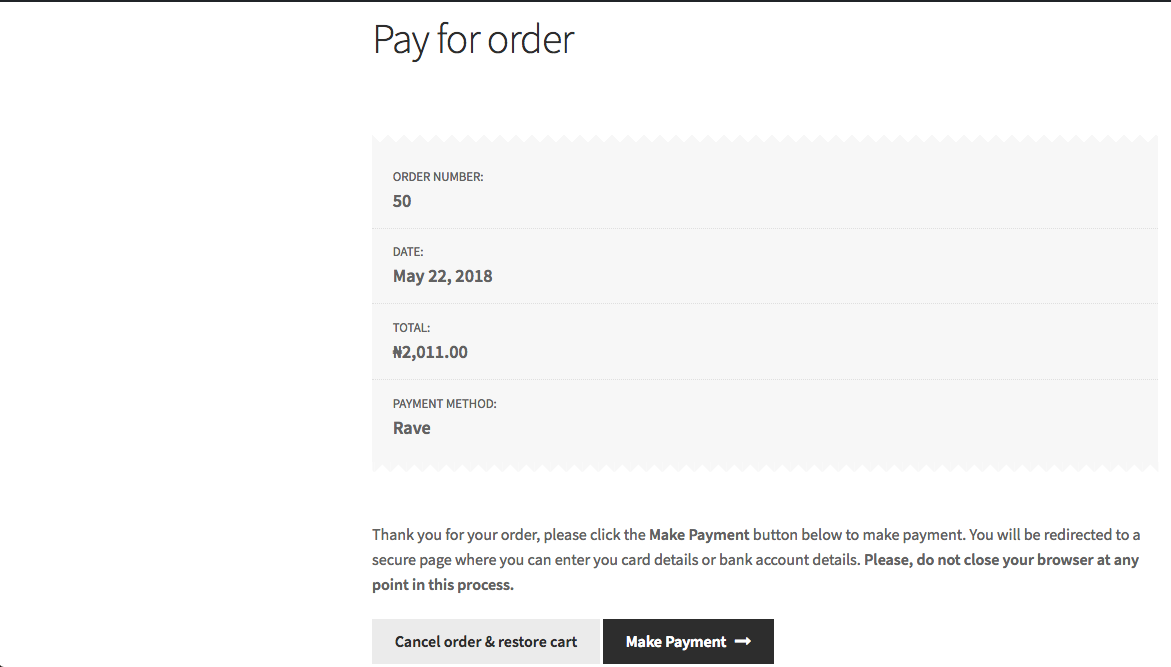Click the DATE label
The image size is (1171, 667).
point(408,252)
